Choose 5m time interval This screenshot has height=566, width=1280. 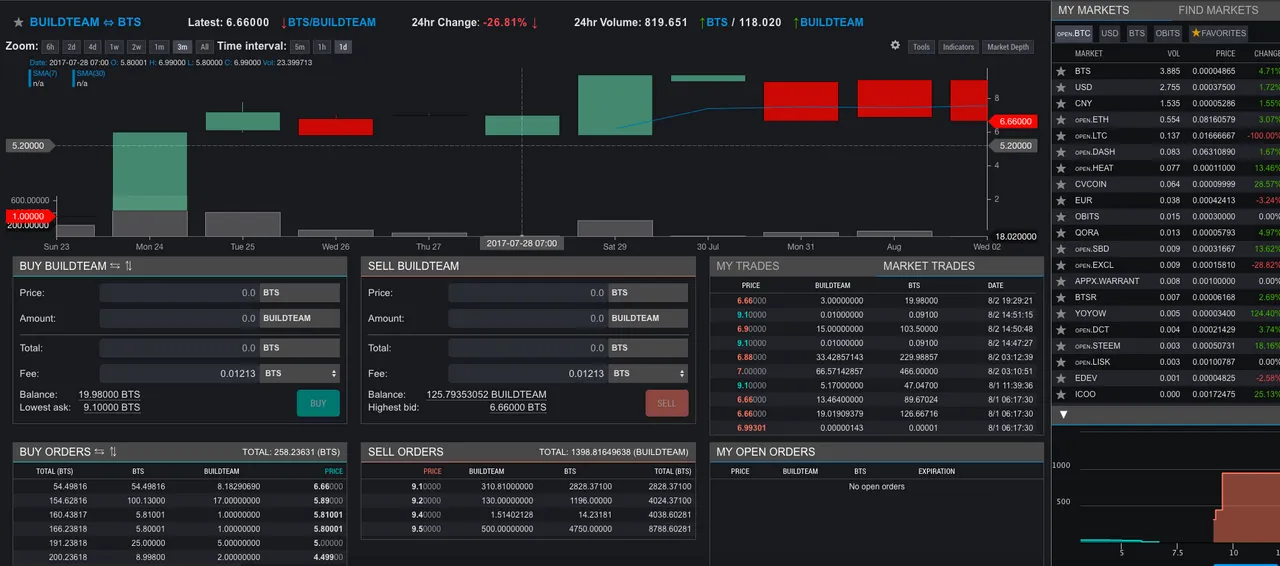299,46
